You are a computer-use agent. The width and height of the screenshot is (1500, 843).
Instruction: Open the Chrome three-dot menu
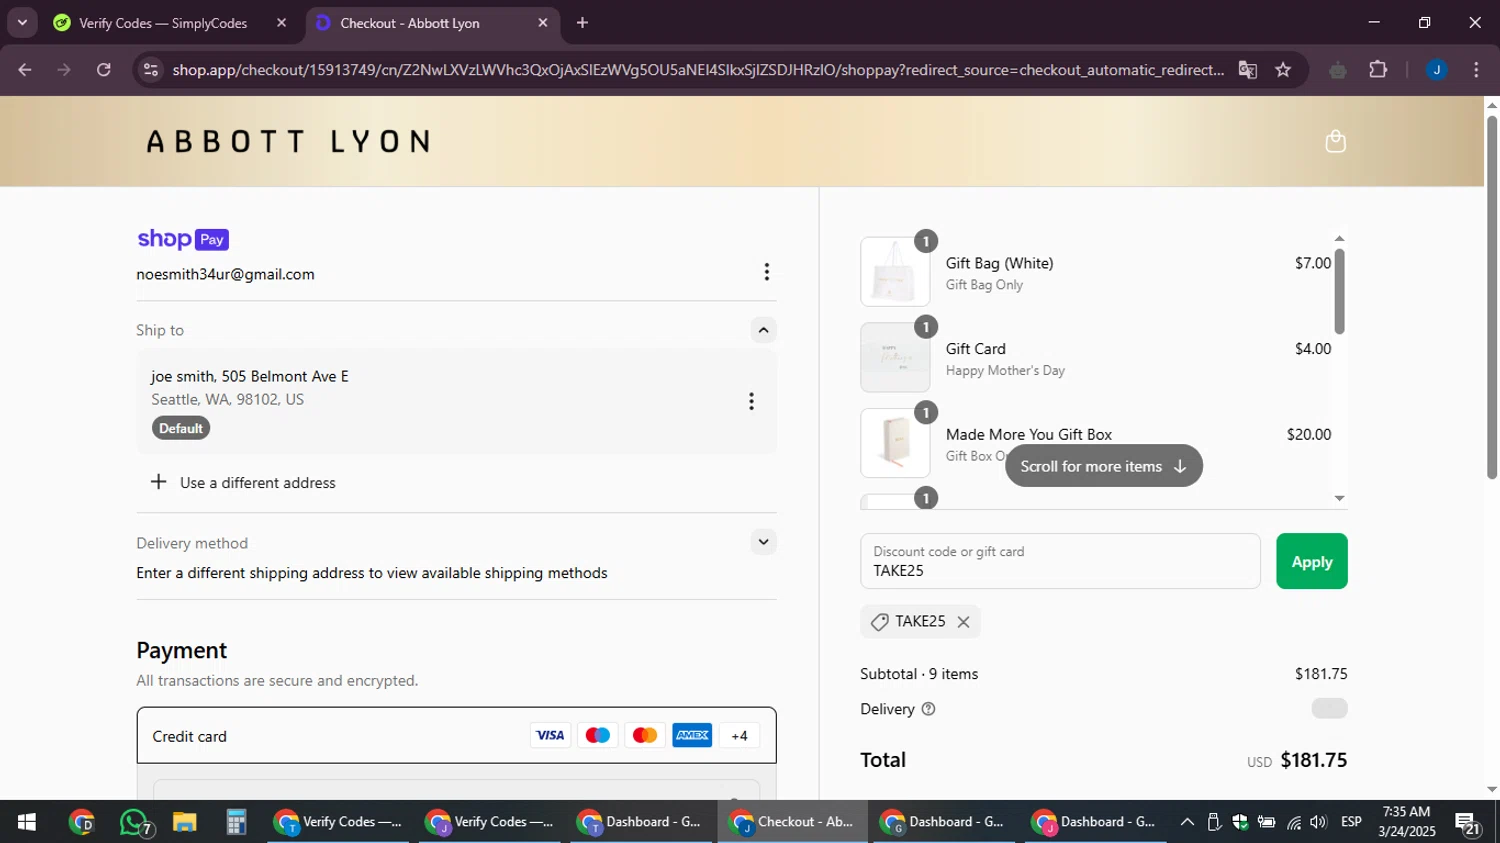tap(1476, 70)
